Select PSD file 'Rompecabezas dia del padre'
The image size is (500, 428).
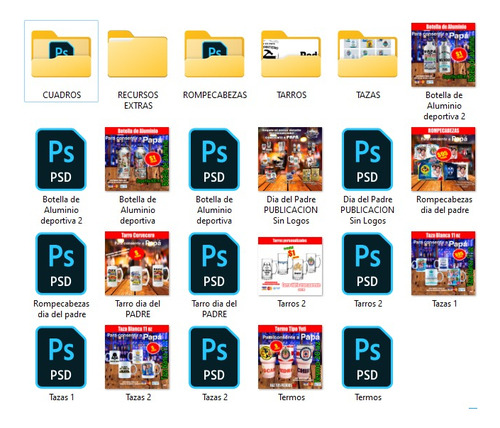point(61,264)
